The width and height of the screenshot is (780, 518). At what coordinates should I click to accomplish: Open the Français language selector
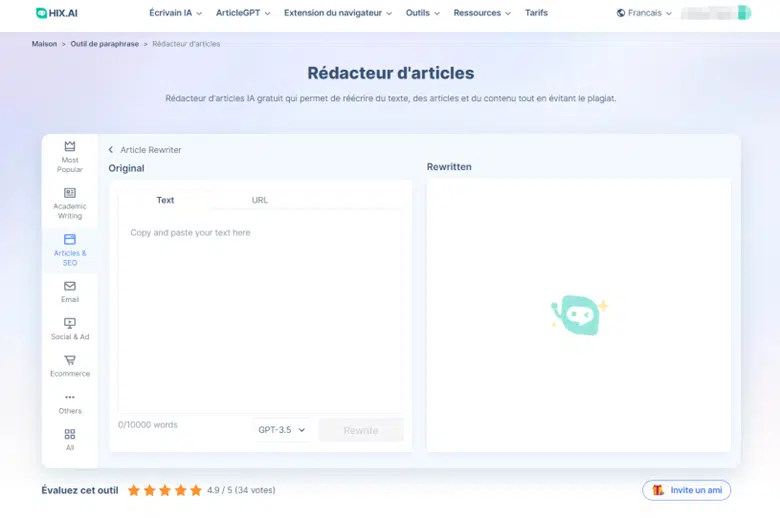coord(644,13)
